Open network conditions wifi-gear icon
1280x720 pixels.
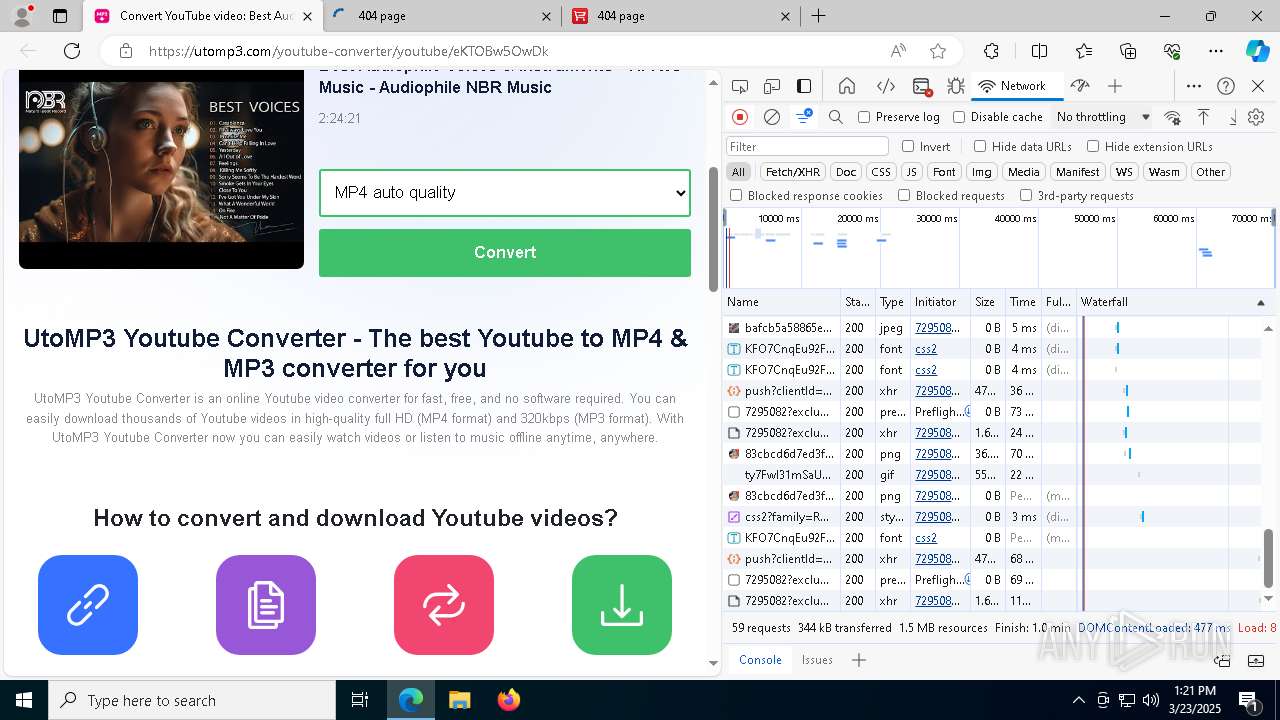1173,117
